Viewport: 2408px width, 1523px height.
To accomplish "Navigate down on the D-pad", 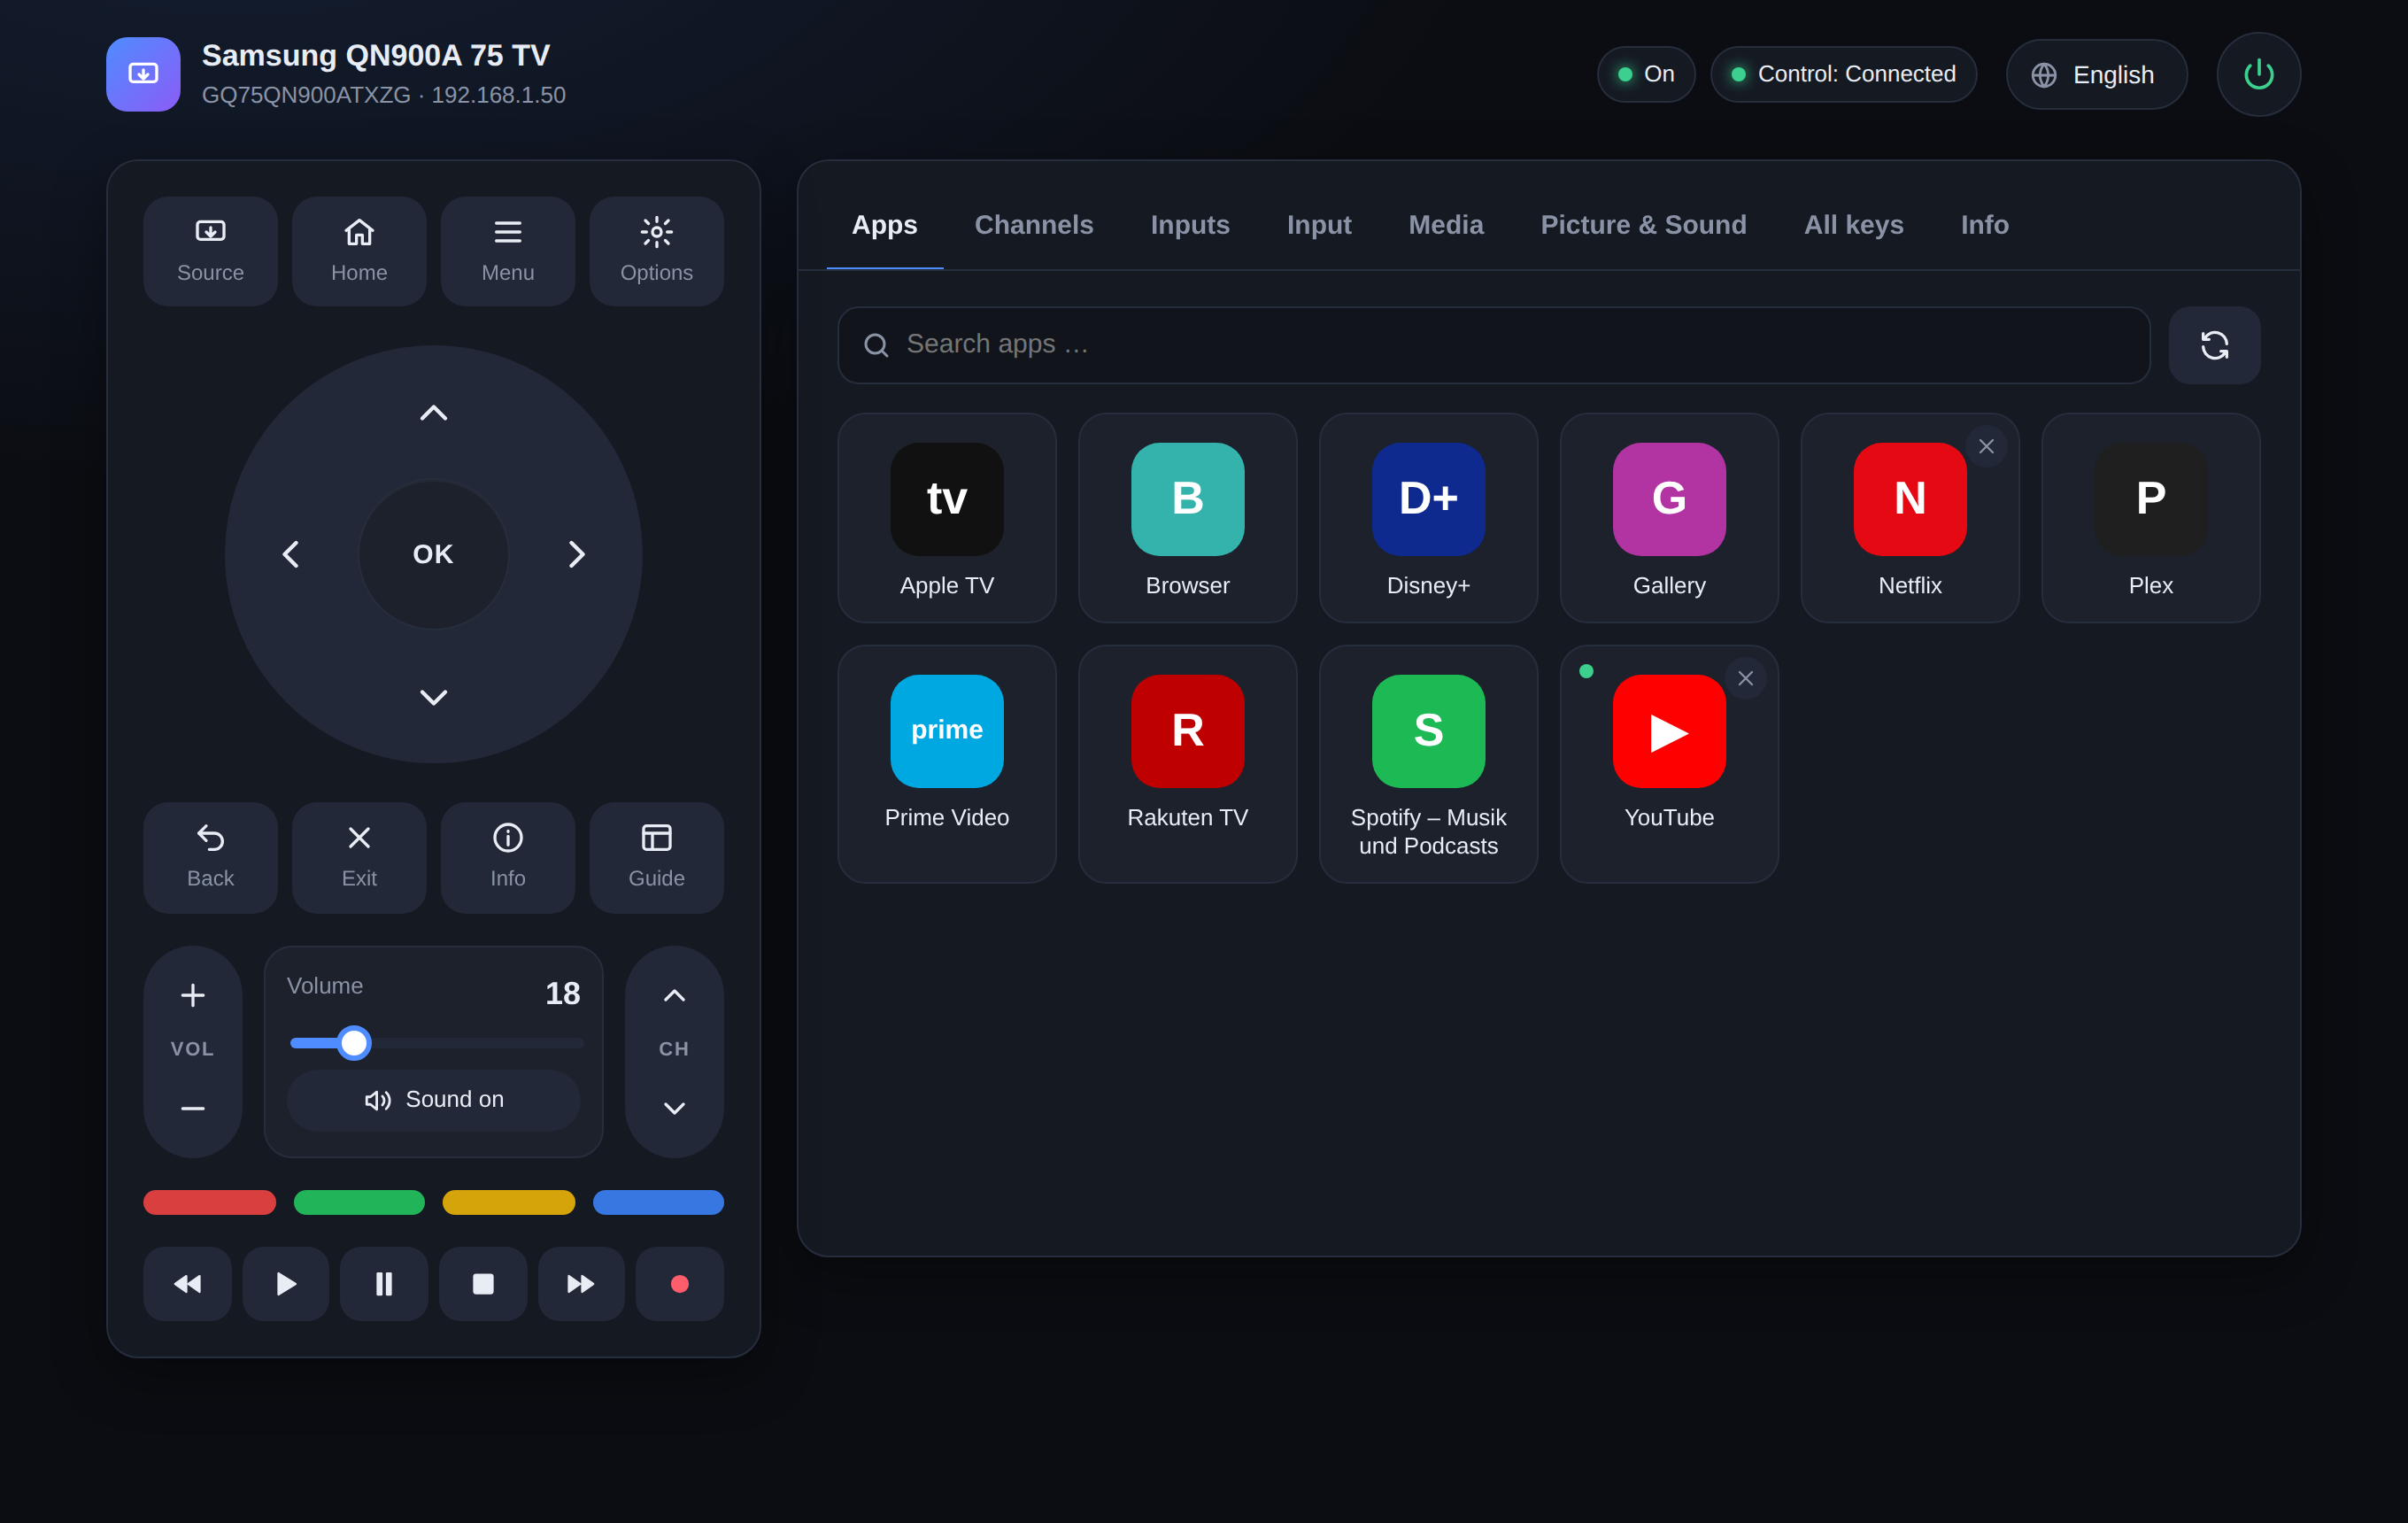I will [433, 697].
